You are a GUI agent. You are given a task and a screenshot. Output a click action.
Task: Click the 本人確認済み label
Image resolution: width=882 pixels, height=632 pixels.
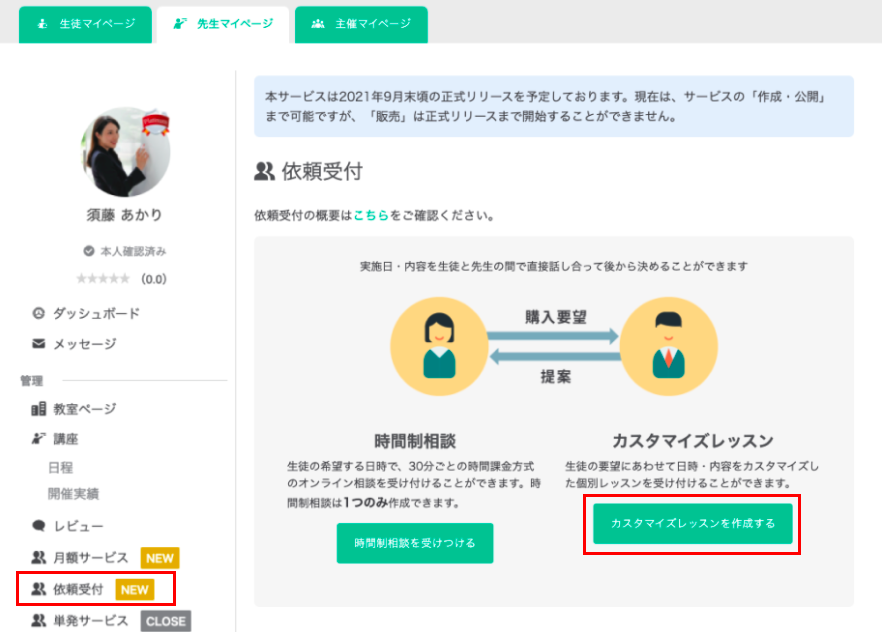pos(133,251)
